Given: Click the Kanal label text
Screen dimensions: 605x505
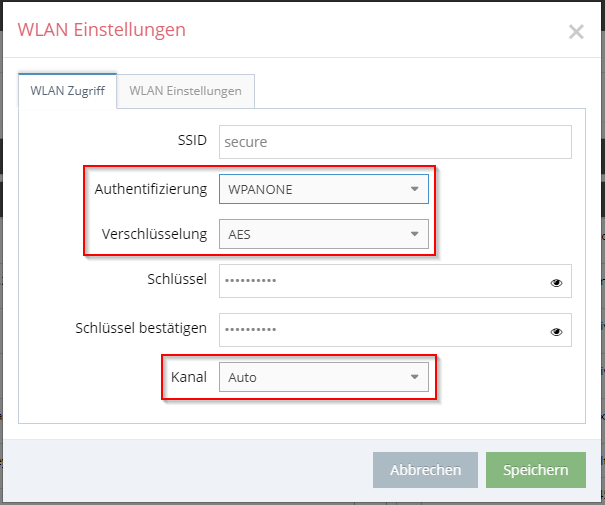Looking at the screenshot, I should pos(189,377).
